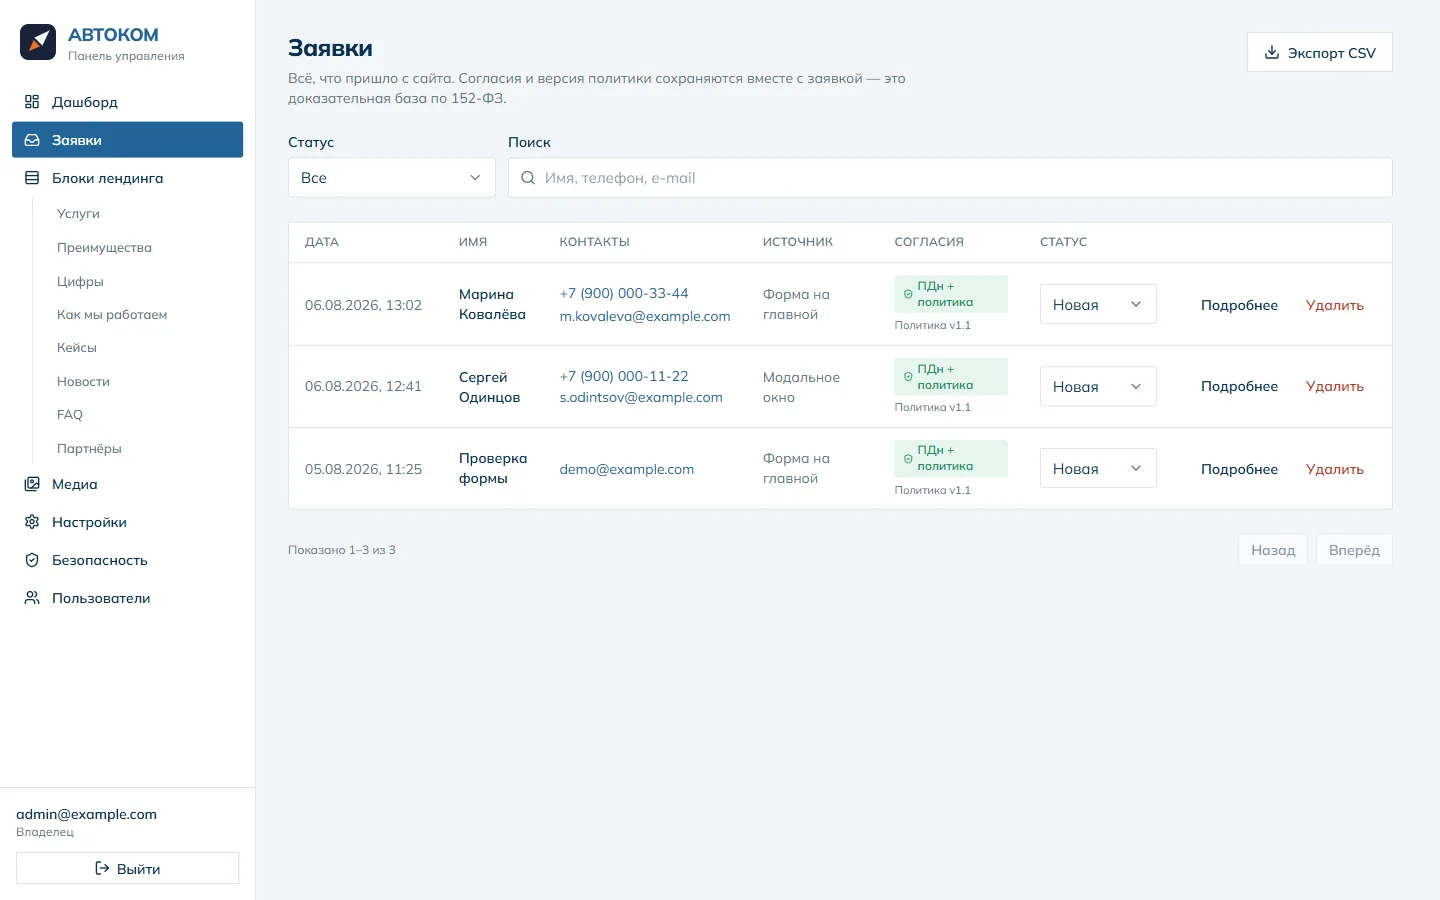This screenshot has width=1440, height=900.
Task: Click date 06.08.2026, 12:41
Action: click(x=363, y=386)
